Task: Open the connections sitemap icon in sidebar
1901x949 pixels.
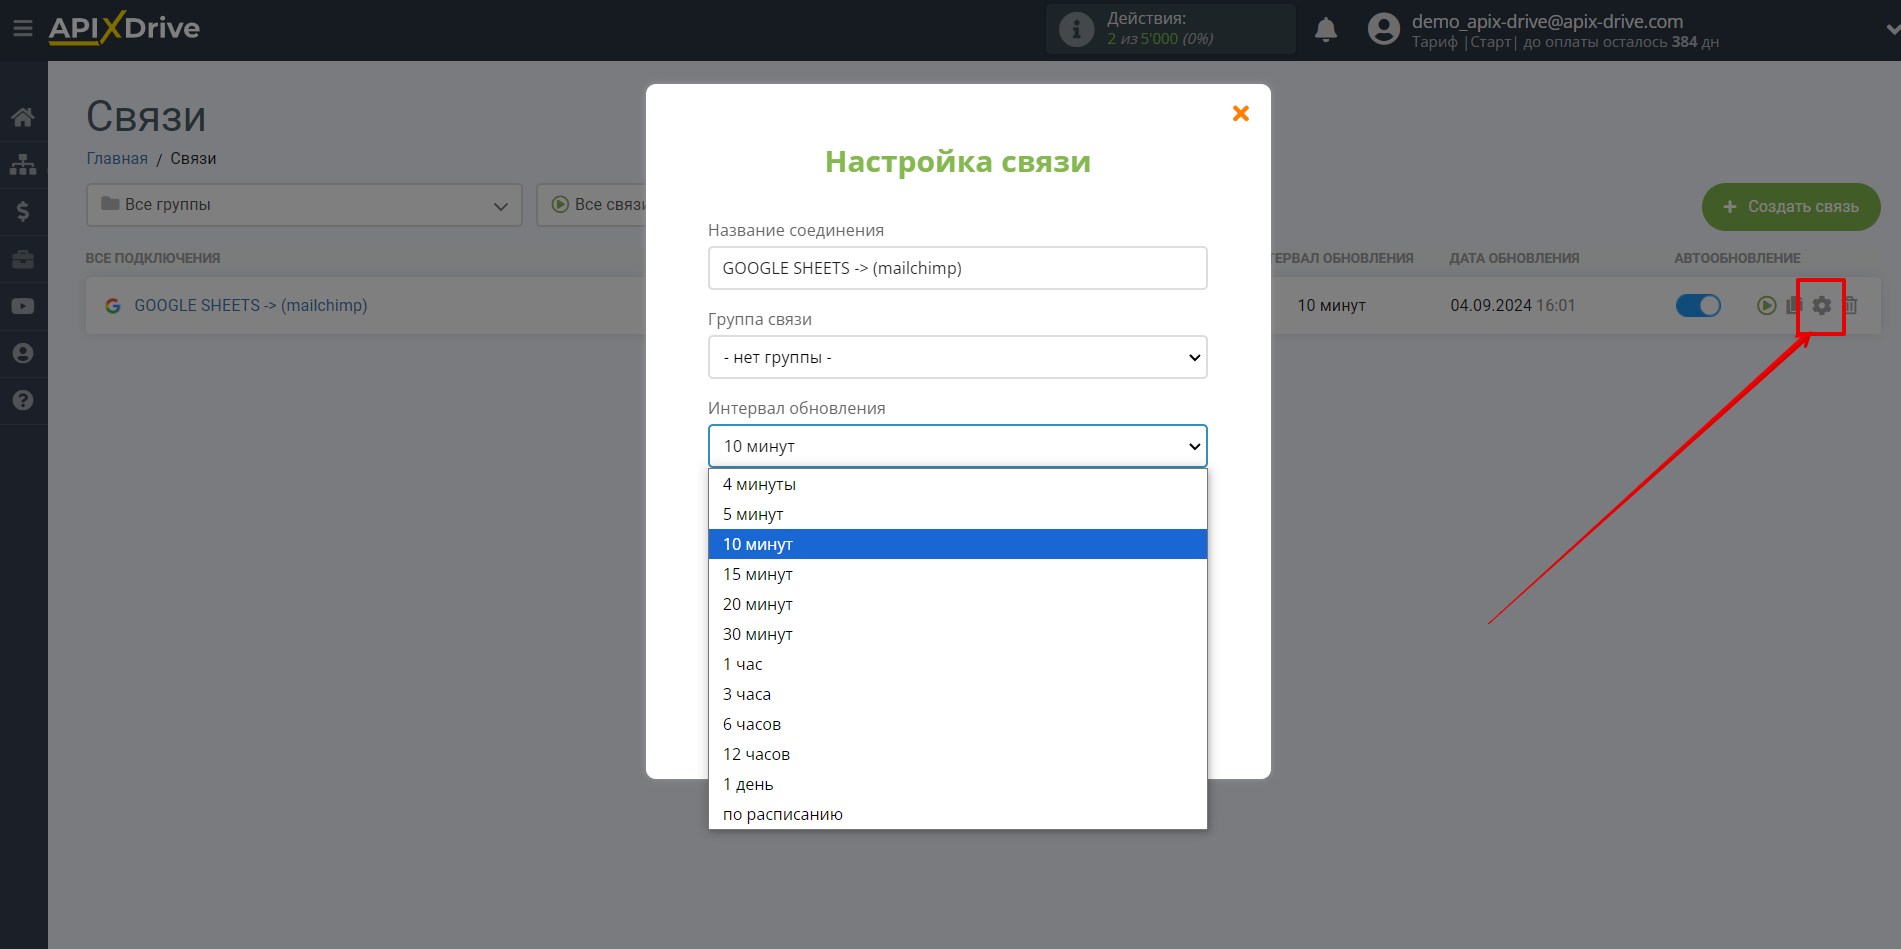Action: click(23, 164)
